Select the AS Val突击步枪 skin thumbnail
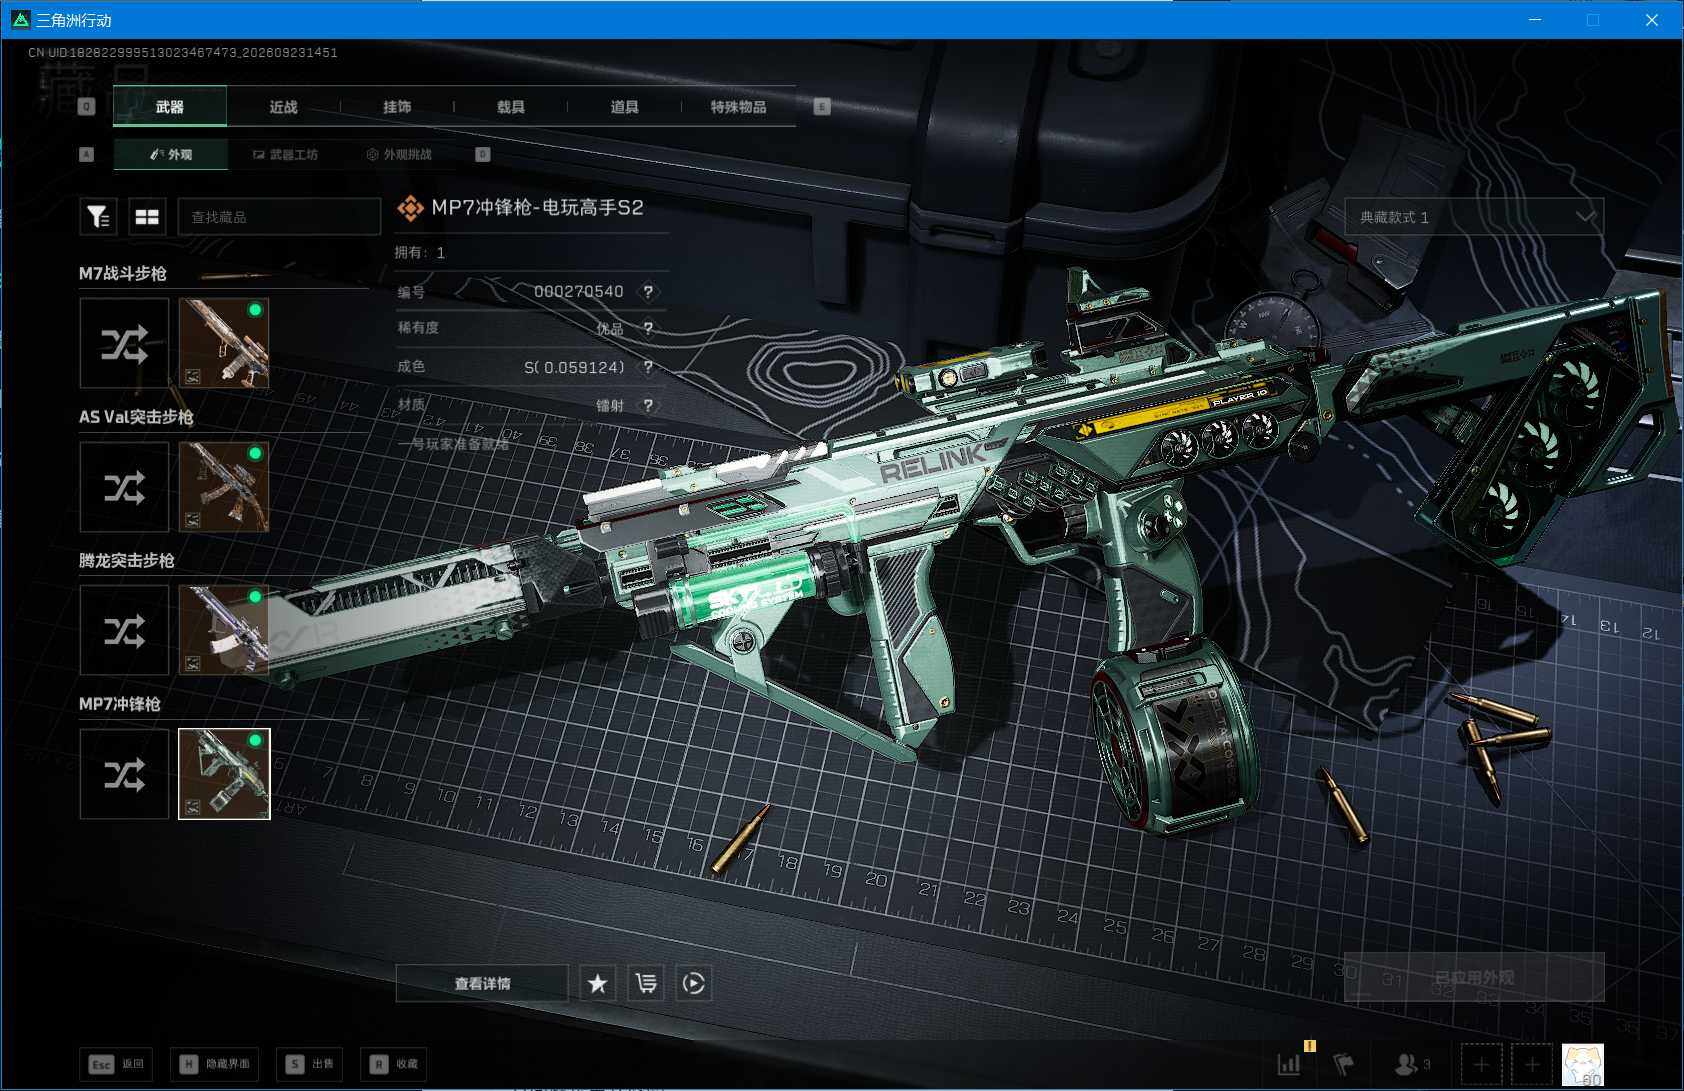The width and height of the screenshot is (1684, 1091). tap(224, 487)
